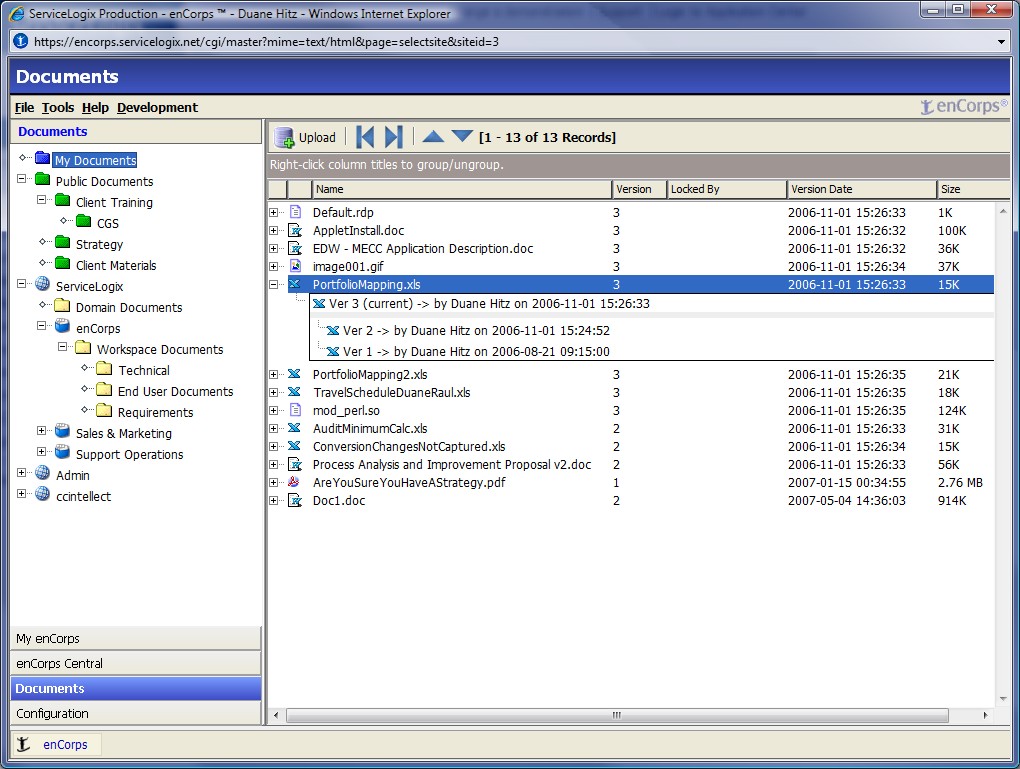Open the address bar dropdown arrow
Viewport: 1020px width, 769px height.
1001,42
